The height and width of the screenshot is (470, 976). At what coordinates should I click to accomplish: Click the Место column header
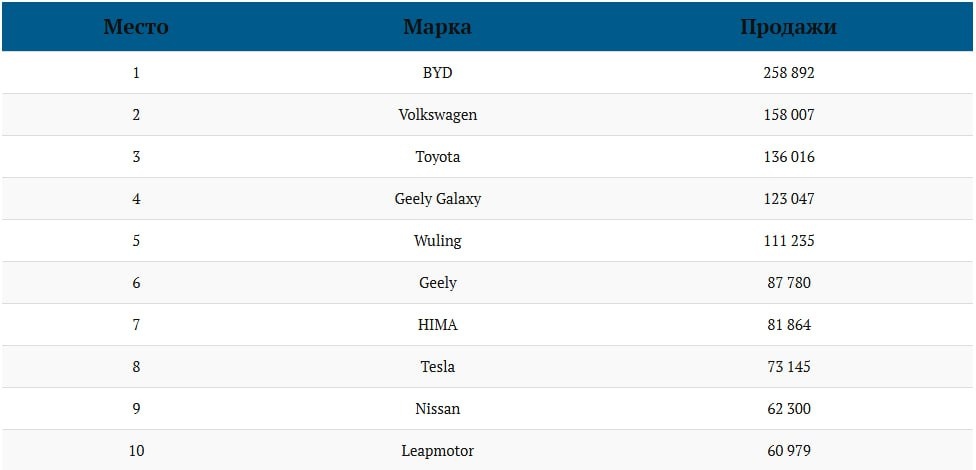click(x=136, y=27)
